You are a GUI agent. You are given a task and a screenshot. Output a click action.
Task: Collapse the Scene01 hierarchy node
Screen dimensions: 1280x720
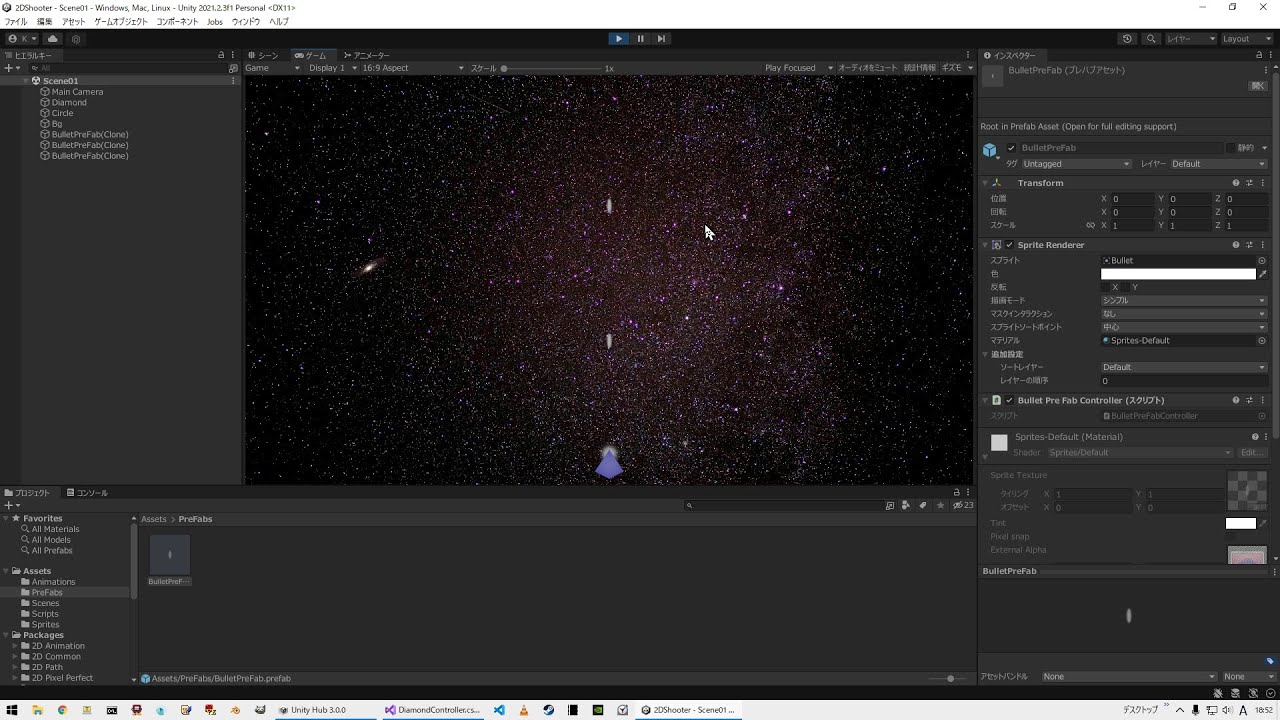coord(27,81)
